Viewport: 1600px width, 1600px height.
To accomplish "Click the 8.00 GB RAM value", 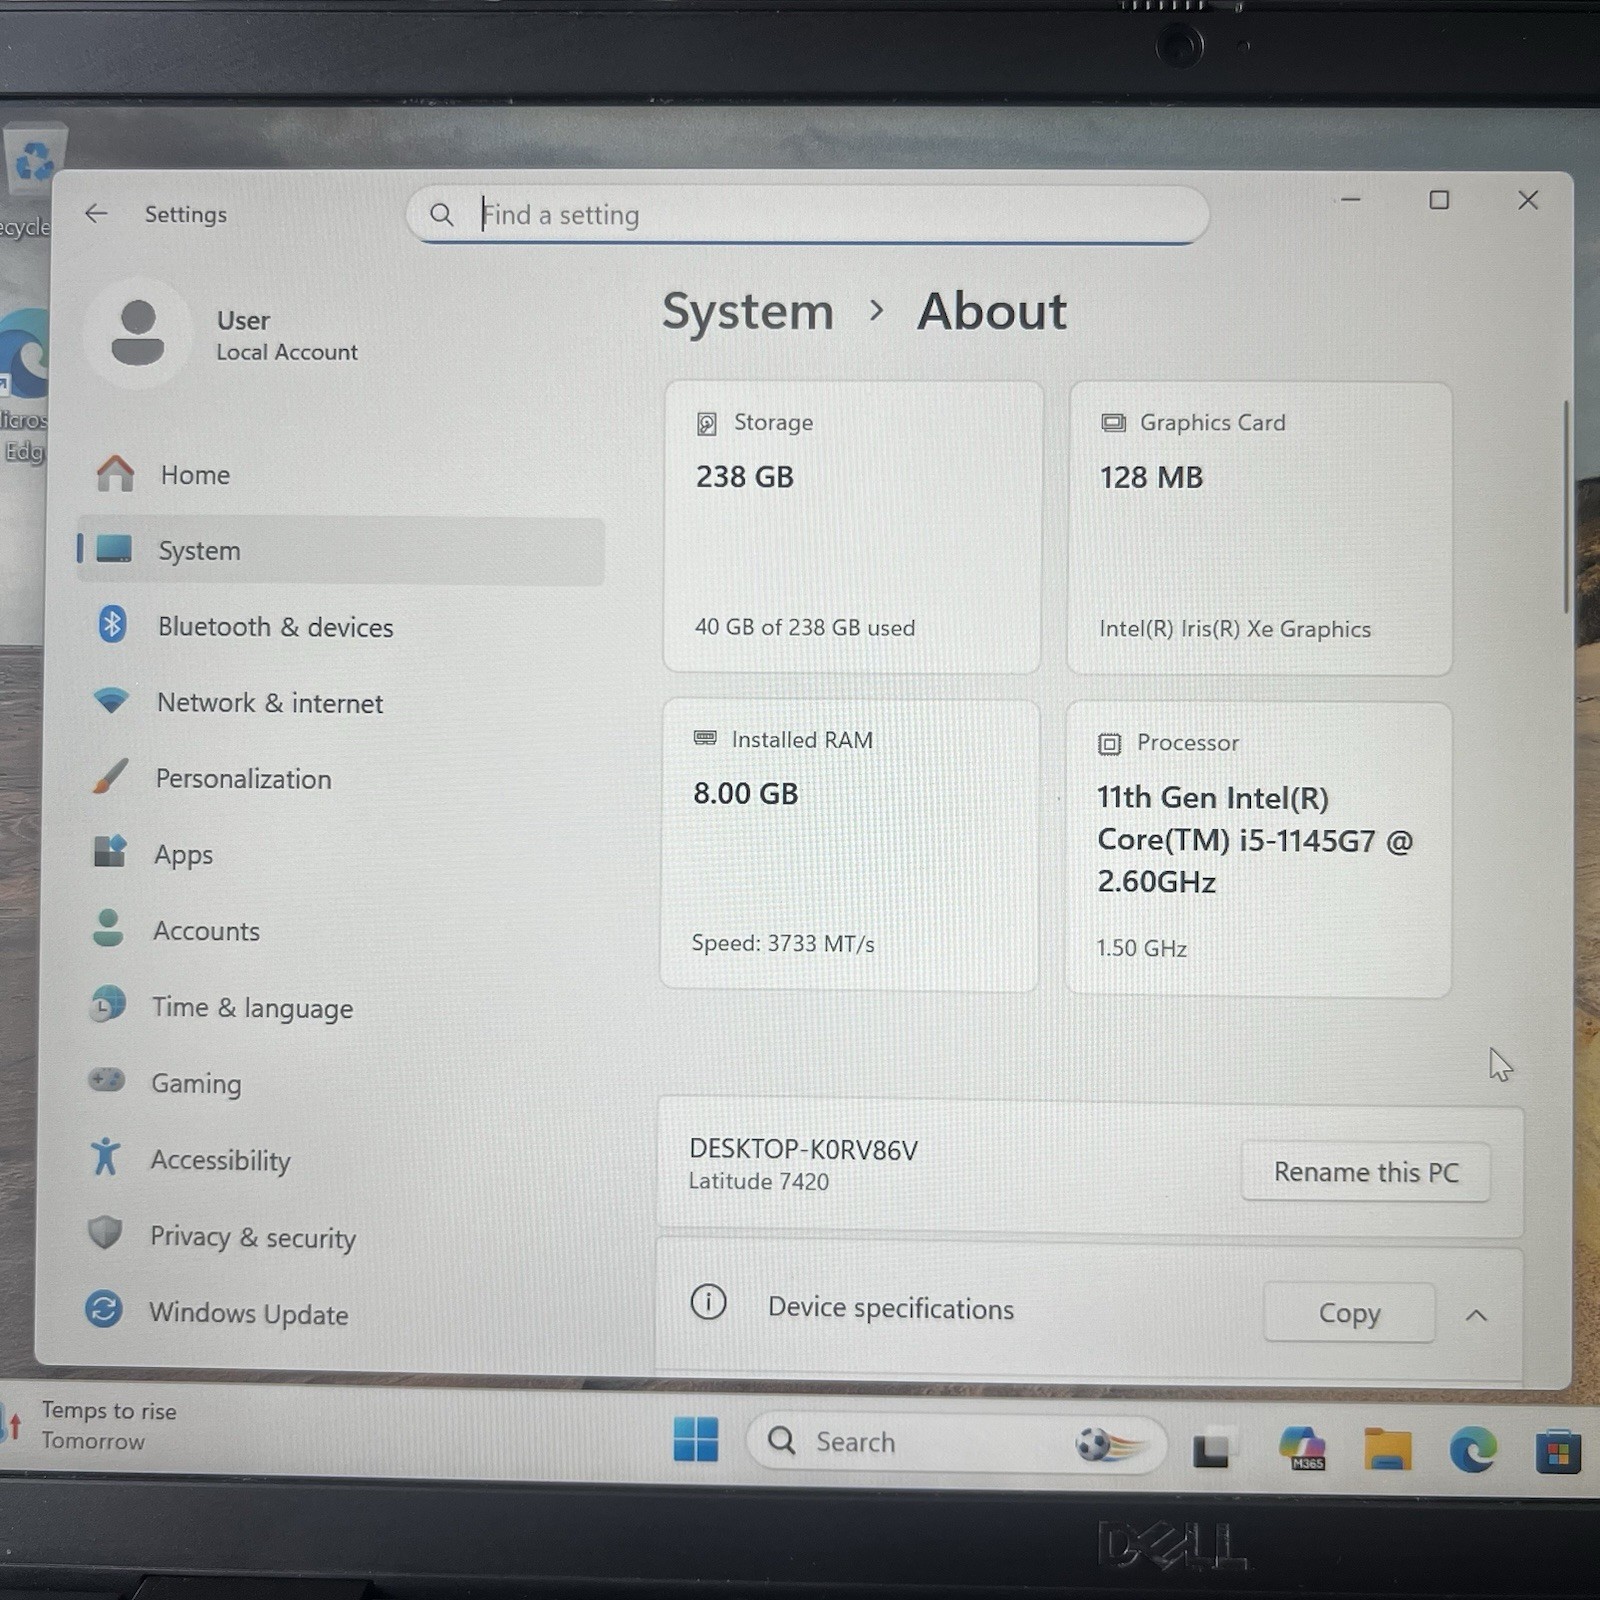I will (746, 793).
